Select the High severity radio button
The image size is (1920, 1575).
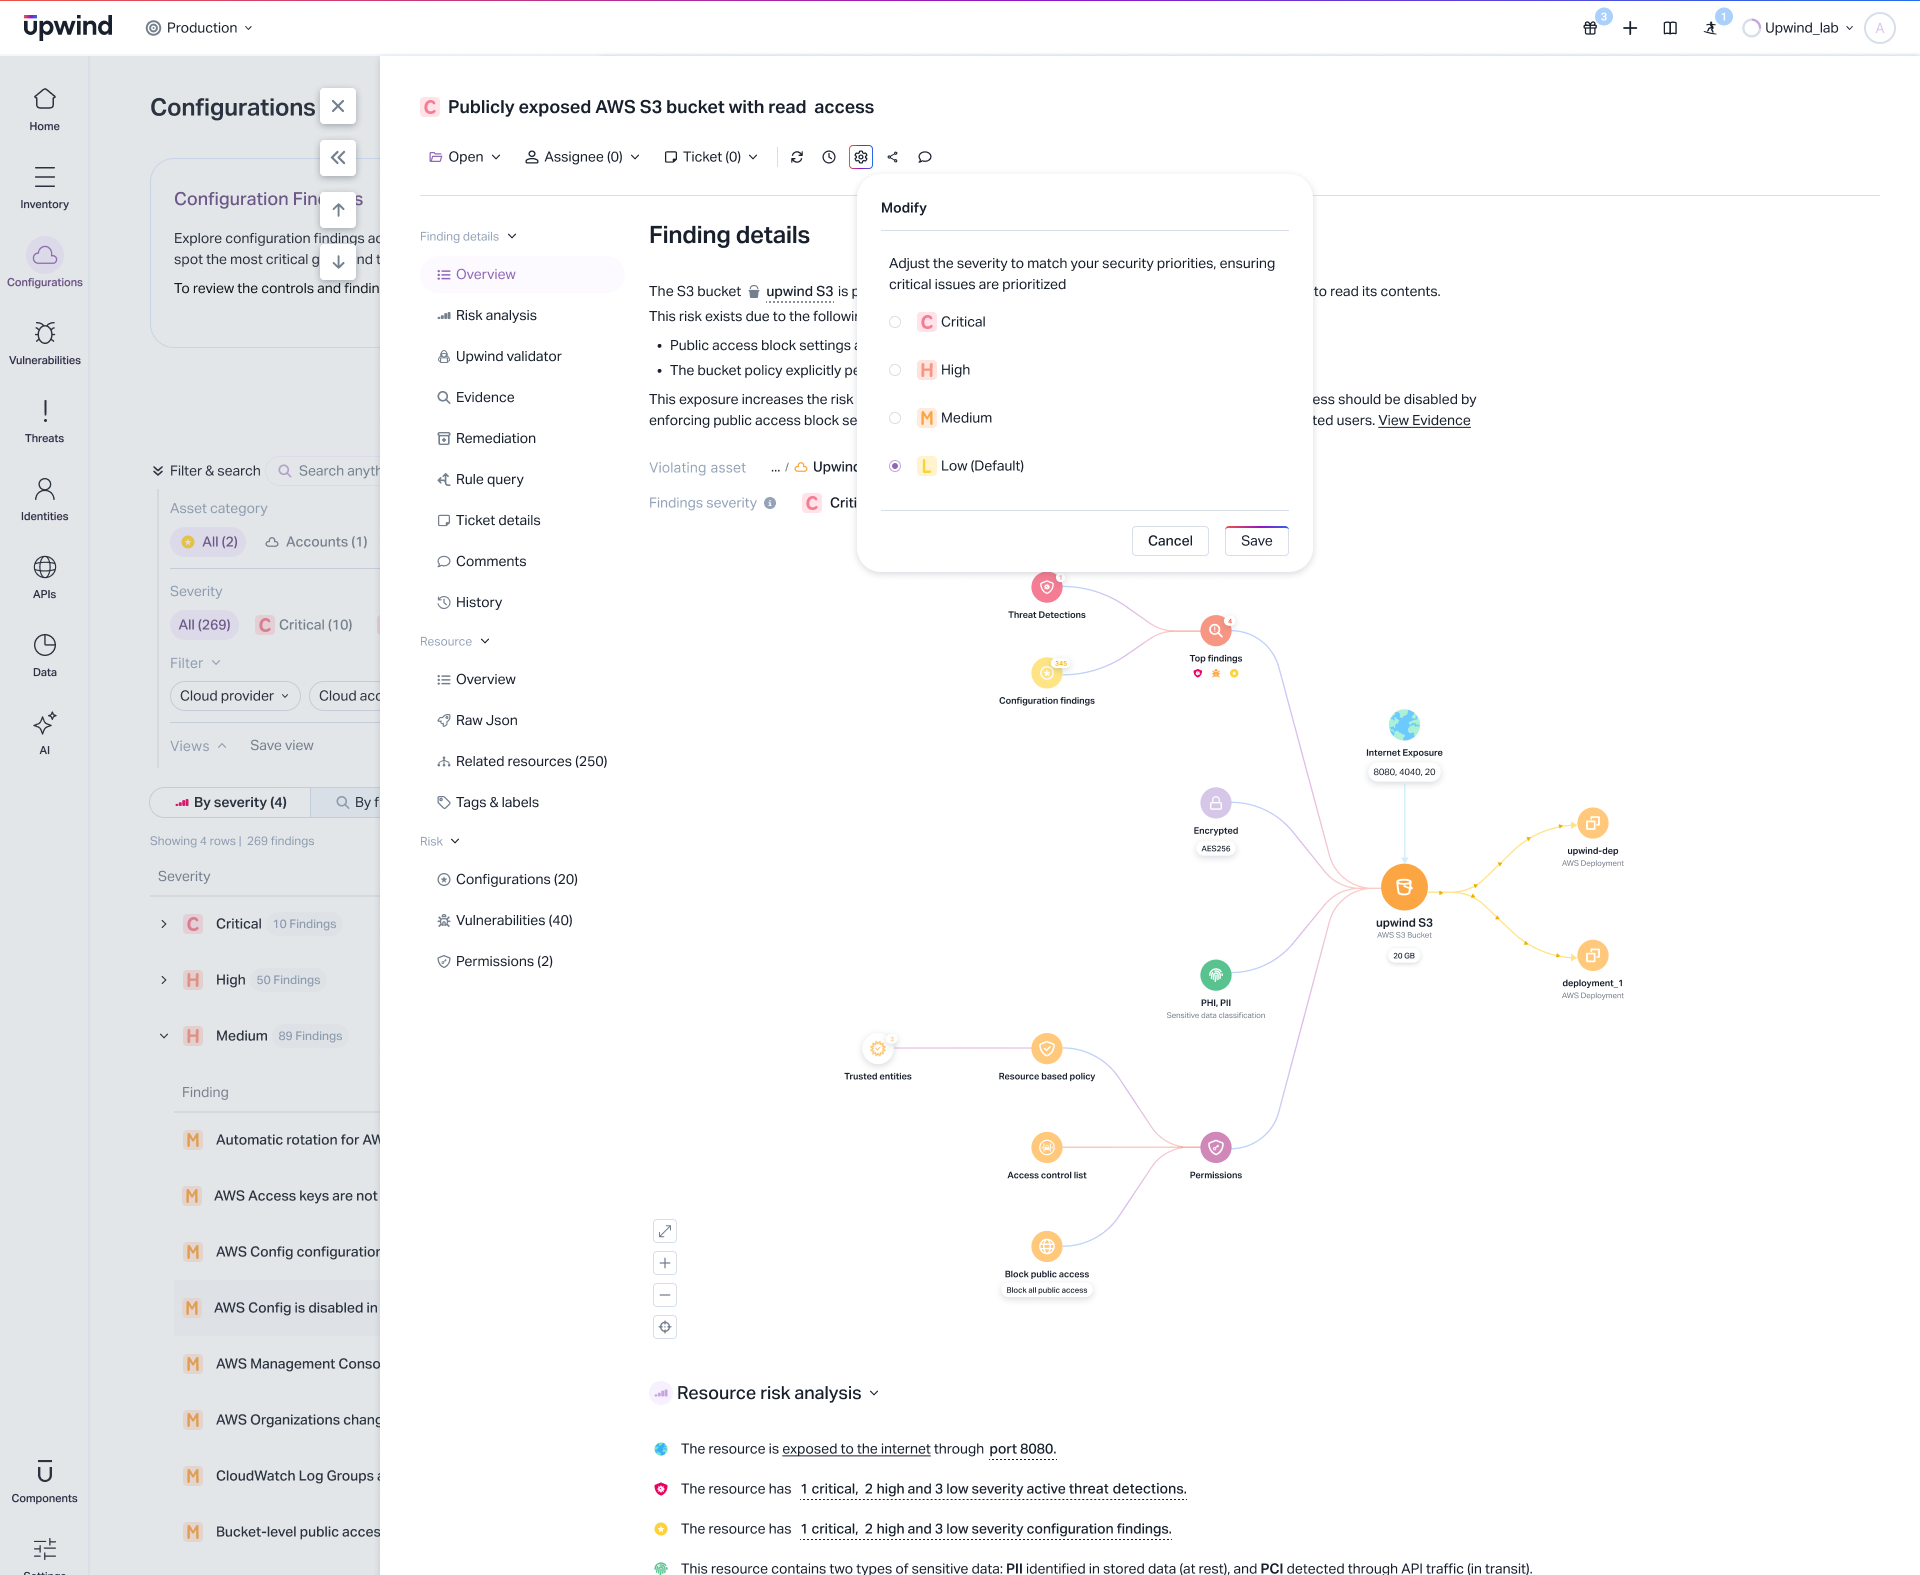[x=895, y=370]
